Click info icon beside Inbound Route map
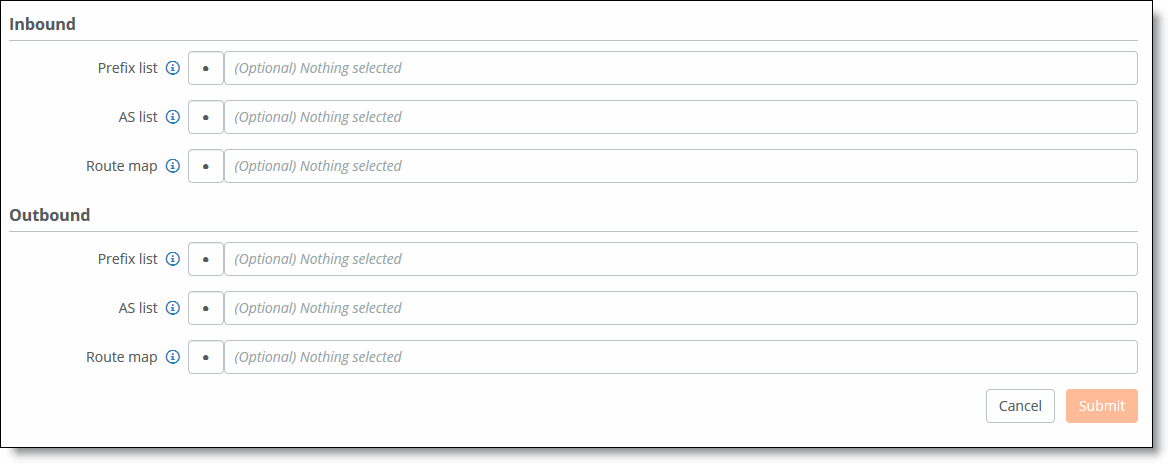1169x464 pixels. coord(172,166)
